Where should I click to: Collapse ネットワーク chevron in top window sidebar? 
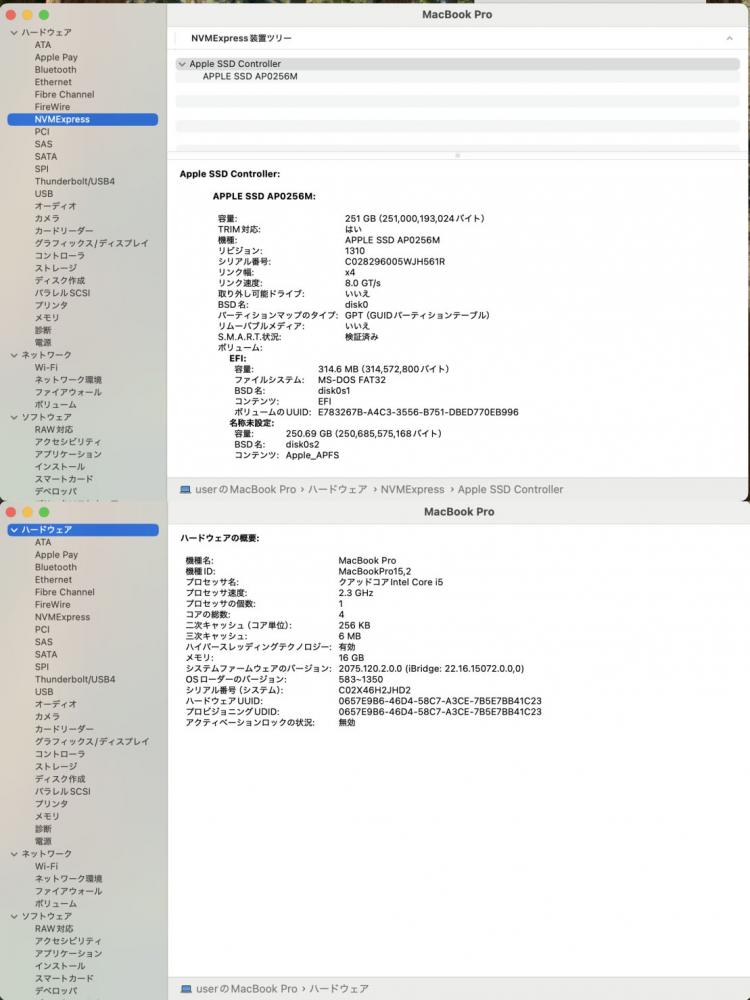tap(14, 355)
